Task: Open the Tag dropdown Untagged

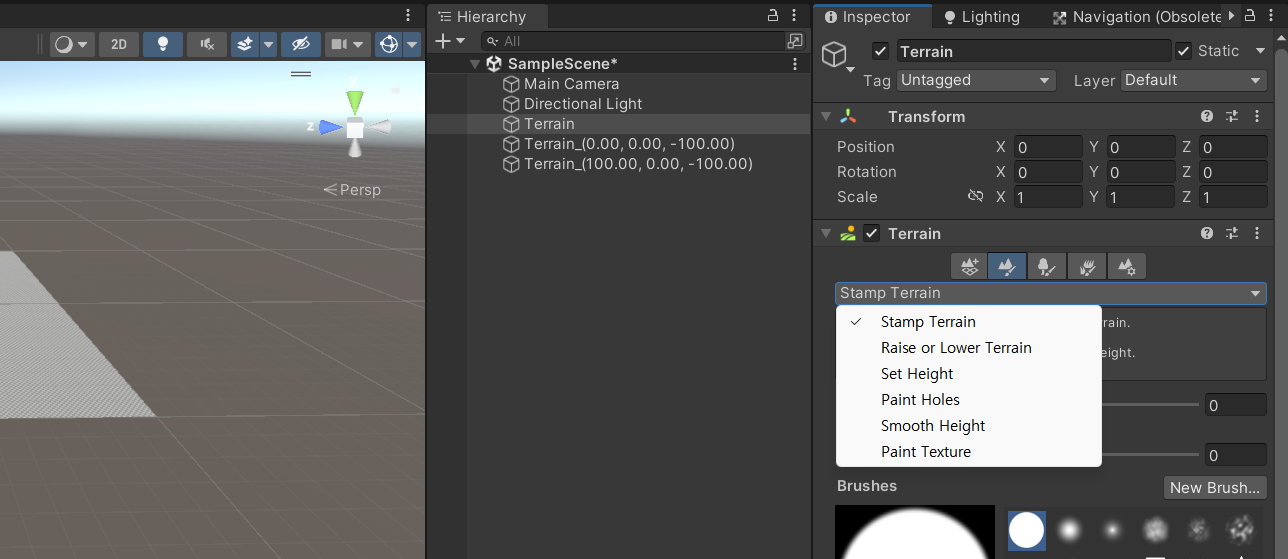Action: pos(976,80)
